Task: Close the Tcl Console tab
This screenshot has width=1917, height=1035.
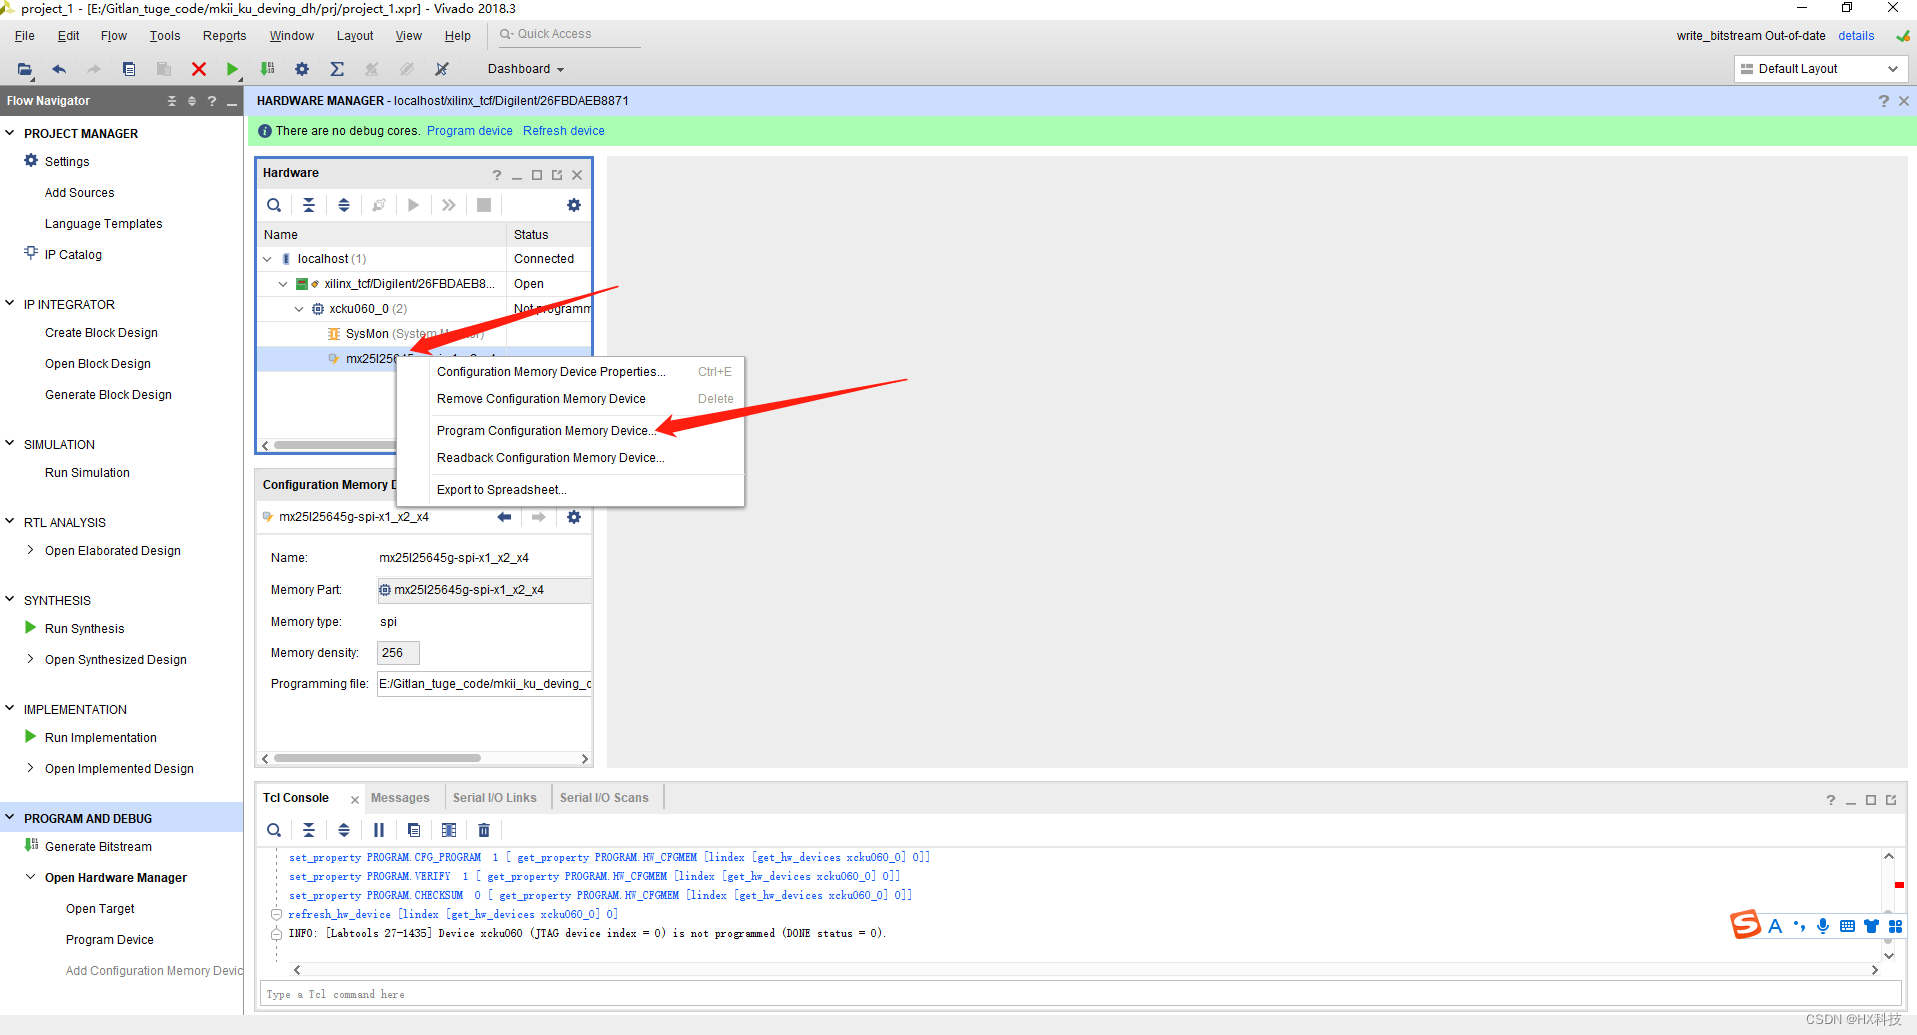Action: [x=354, y=799]
